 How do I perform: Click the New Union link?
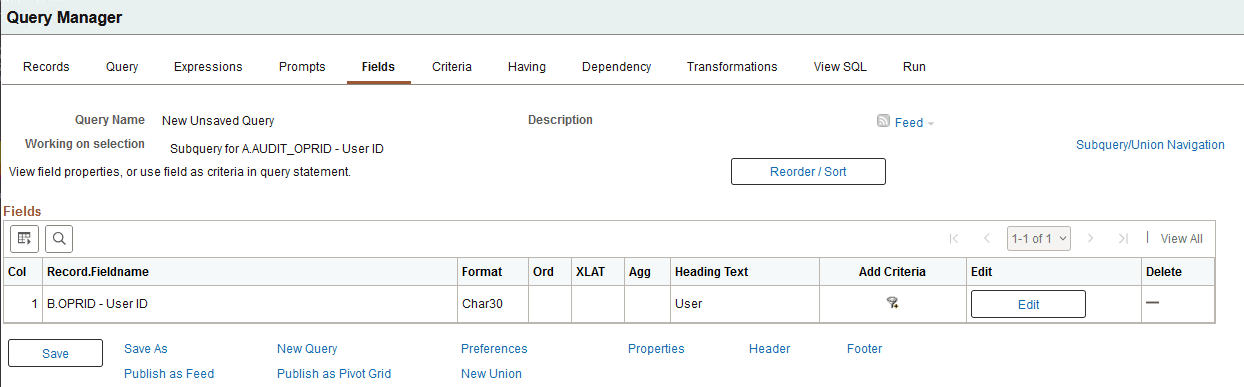pos(491,374)
